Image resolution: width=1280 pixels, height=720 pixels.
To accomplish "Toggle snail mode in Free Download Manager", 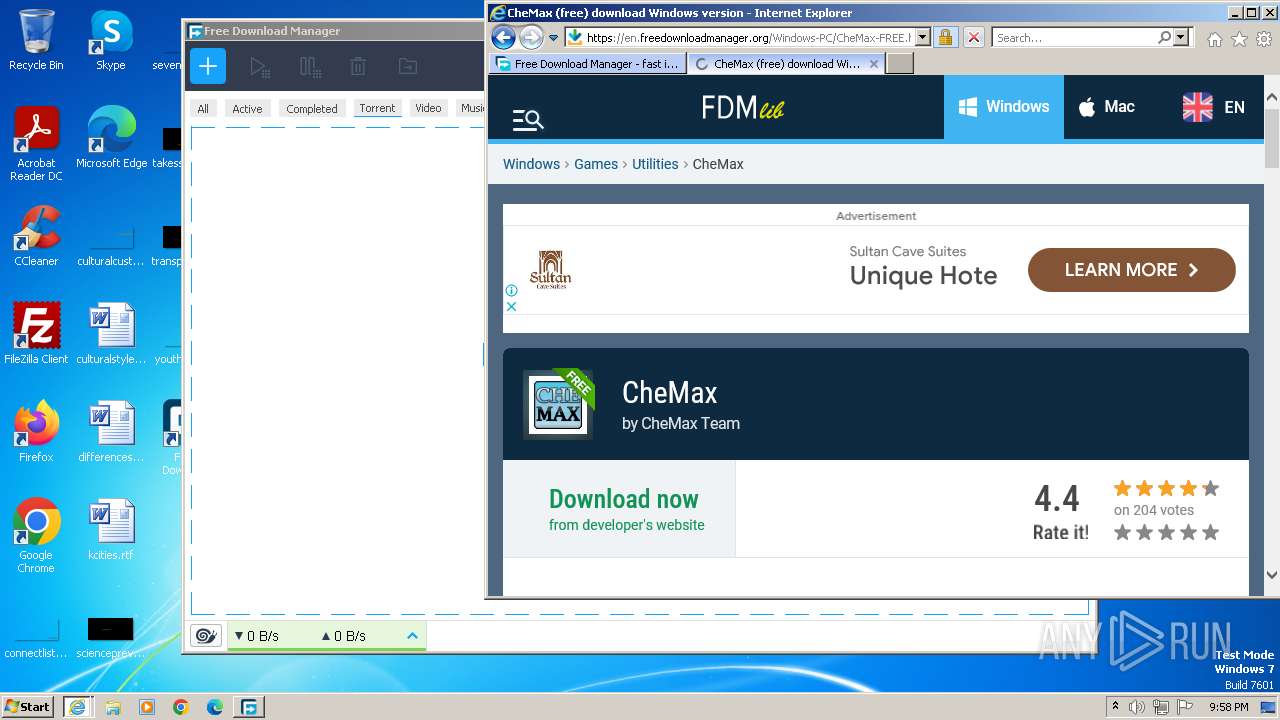I will click(206, 636).
